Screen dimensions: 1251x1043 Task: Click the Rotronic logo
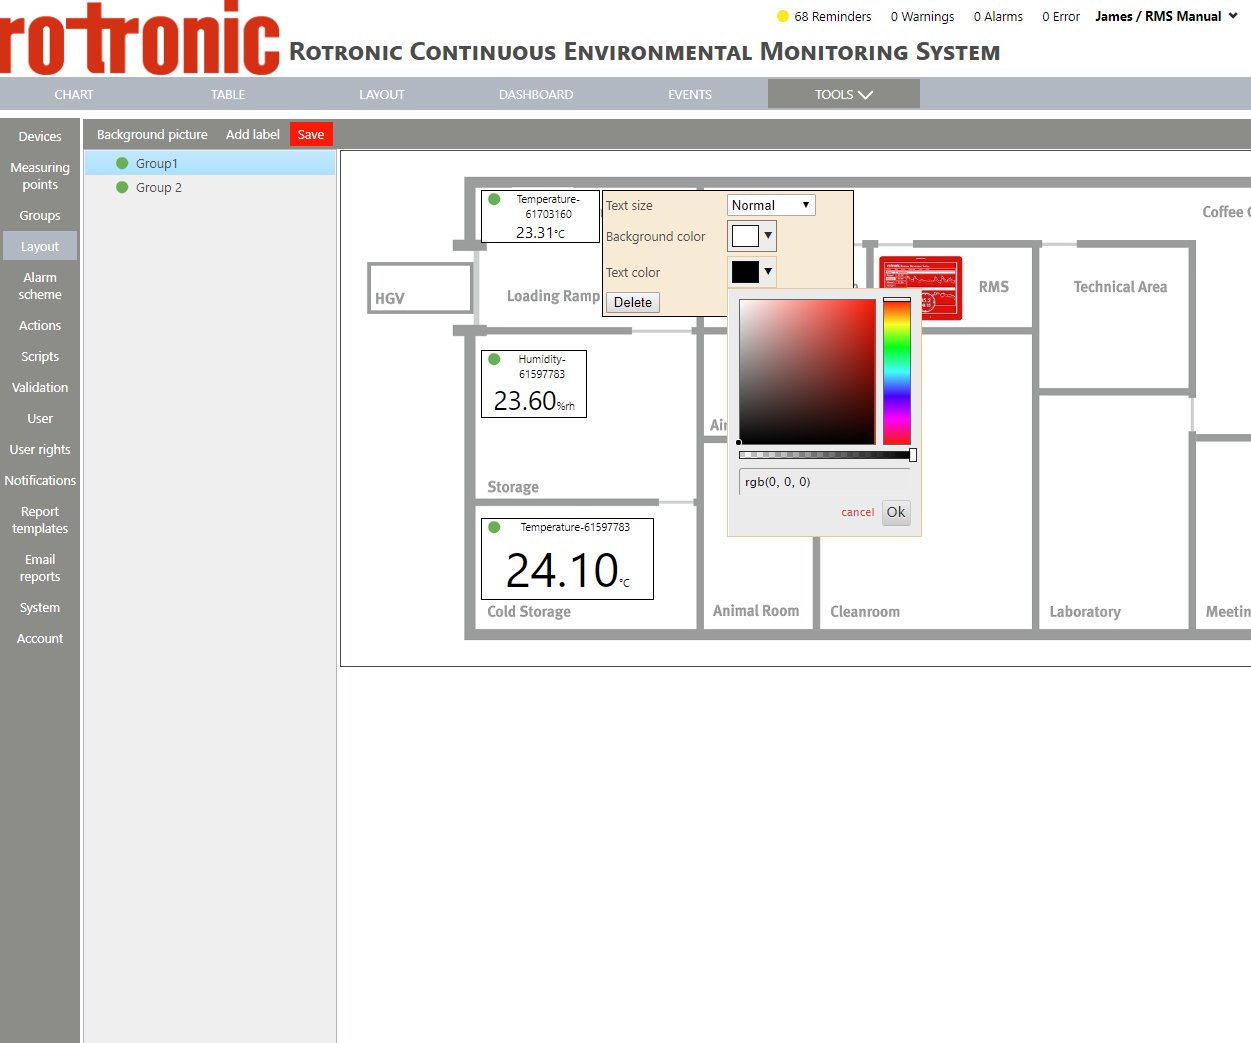tap(140, 38)
